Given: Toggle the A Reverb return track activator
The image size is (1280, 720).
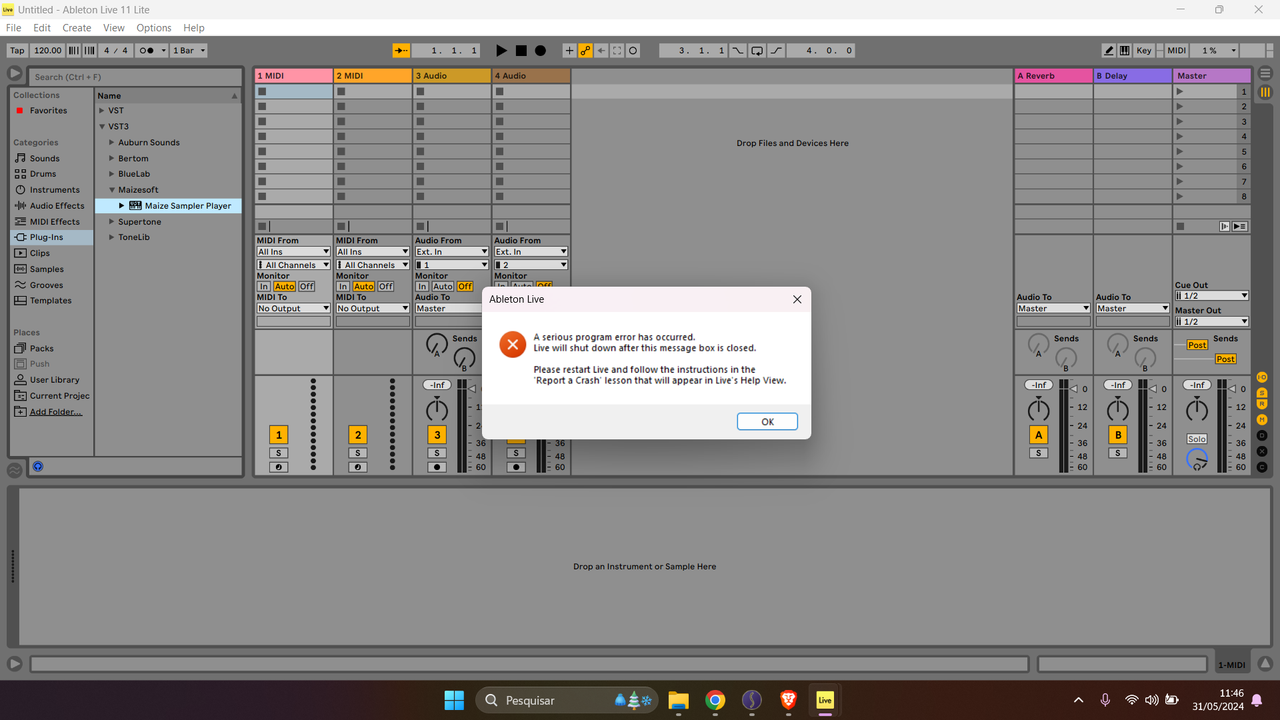Looking at the screenshot, I should coord(1039,434).
